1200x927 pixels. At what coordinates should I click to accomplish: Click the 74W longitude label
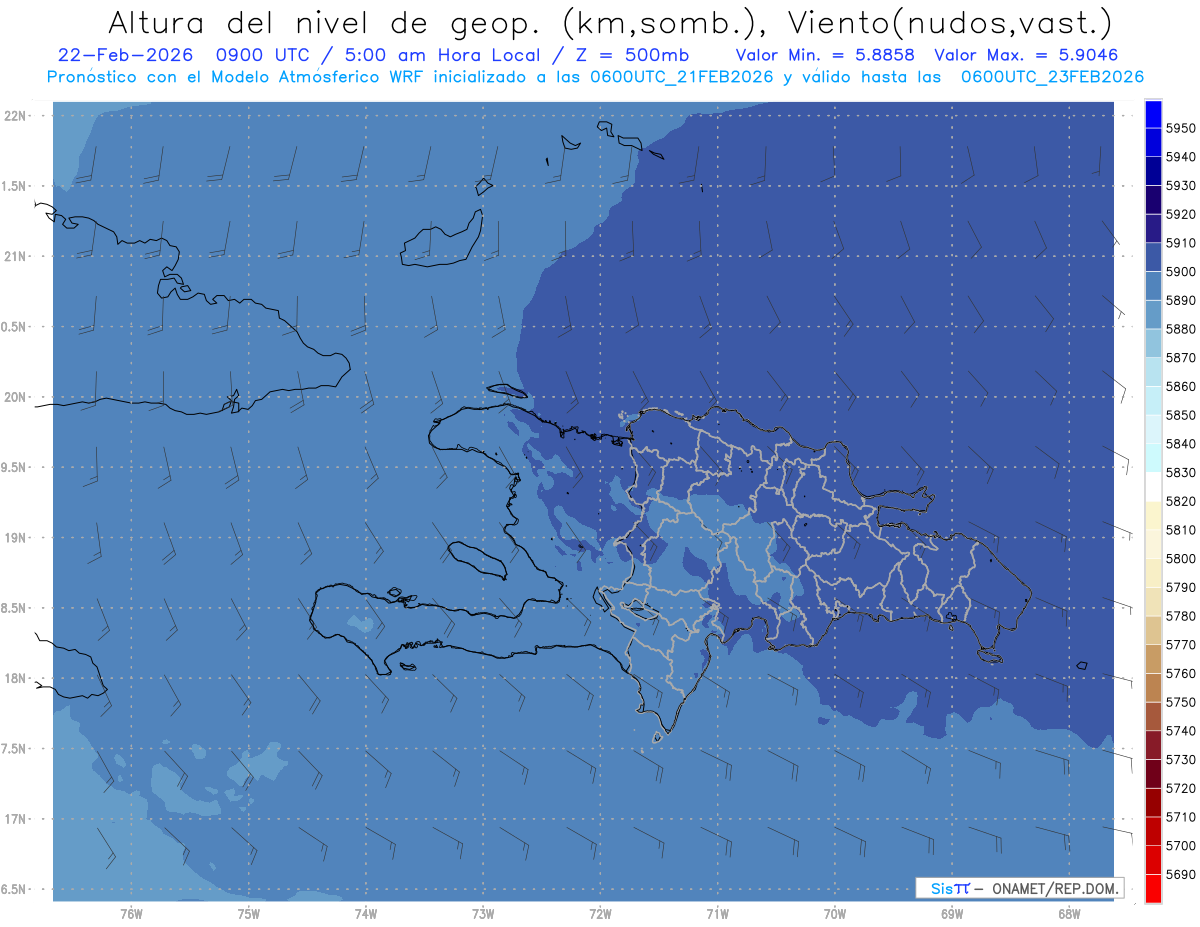(366, 914)
